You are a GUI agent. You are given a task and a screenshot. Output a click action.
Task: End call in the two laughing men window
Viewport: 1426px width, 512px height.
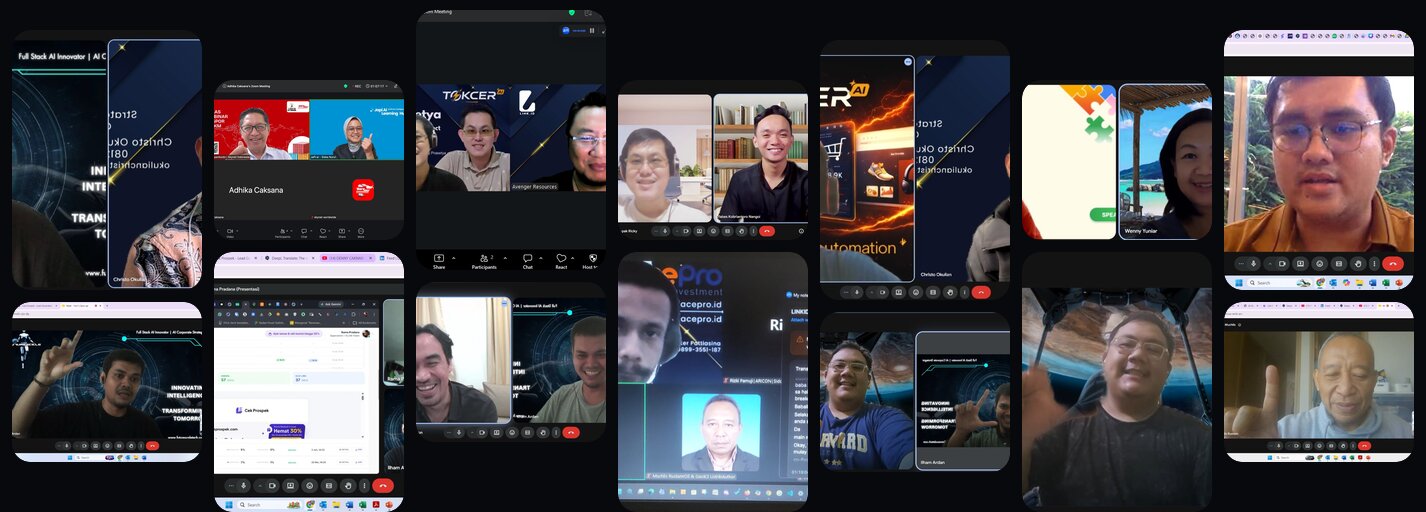click(571, 433)
